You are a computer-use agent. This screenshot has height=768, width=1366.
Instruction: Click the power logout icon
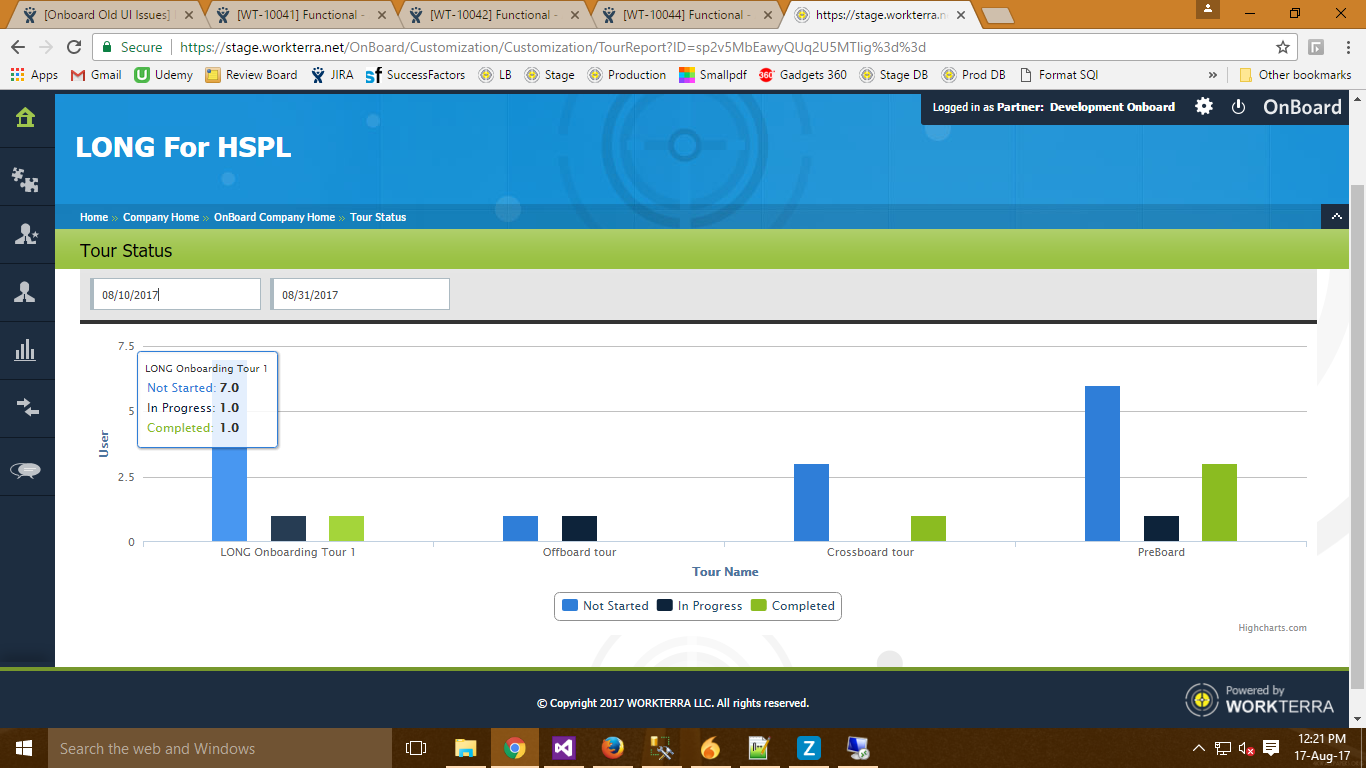coord(1238,107)
